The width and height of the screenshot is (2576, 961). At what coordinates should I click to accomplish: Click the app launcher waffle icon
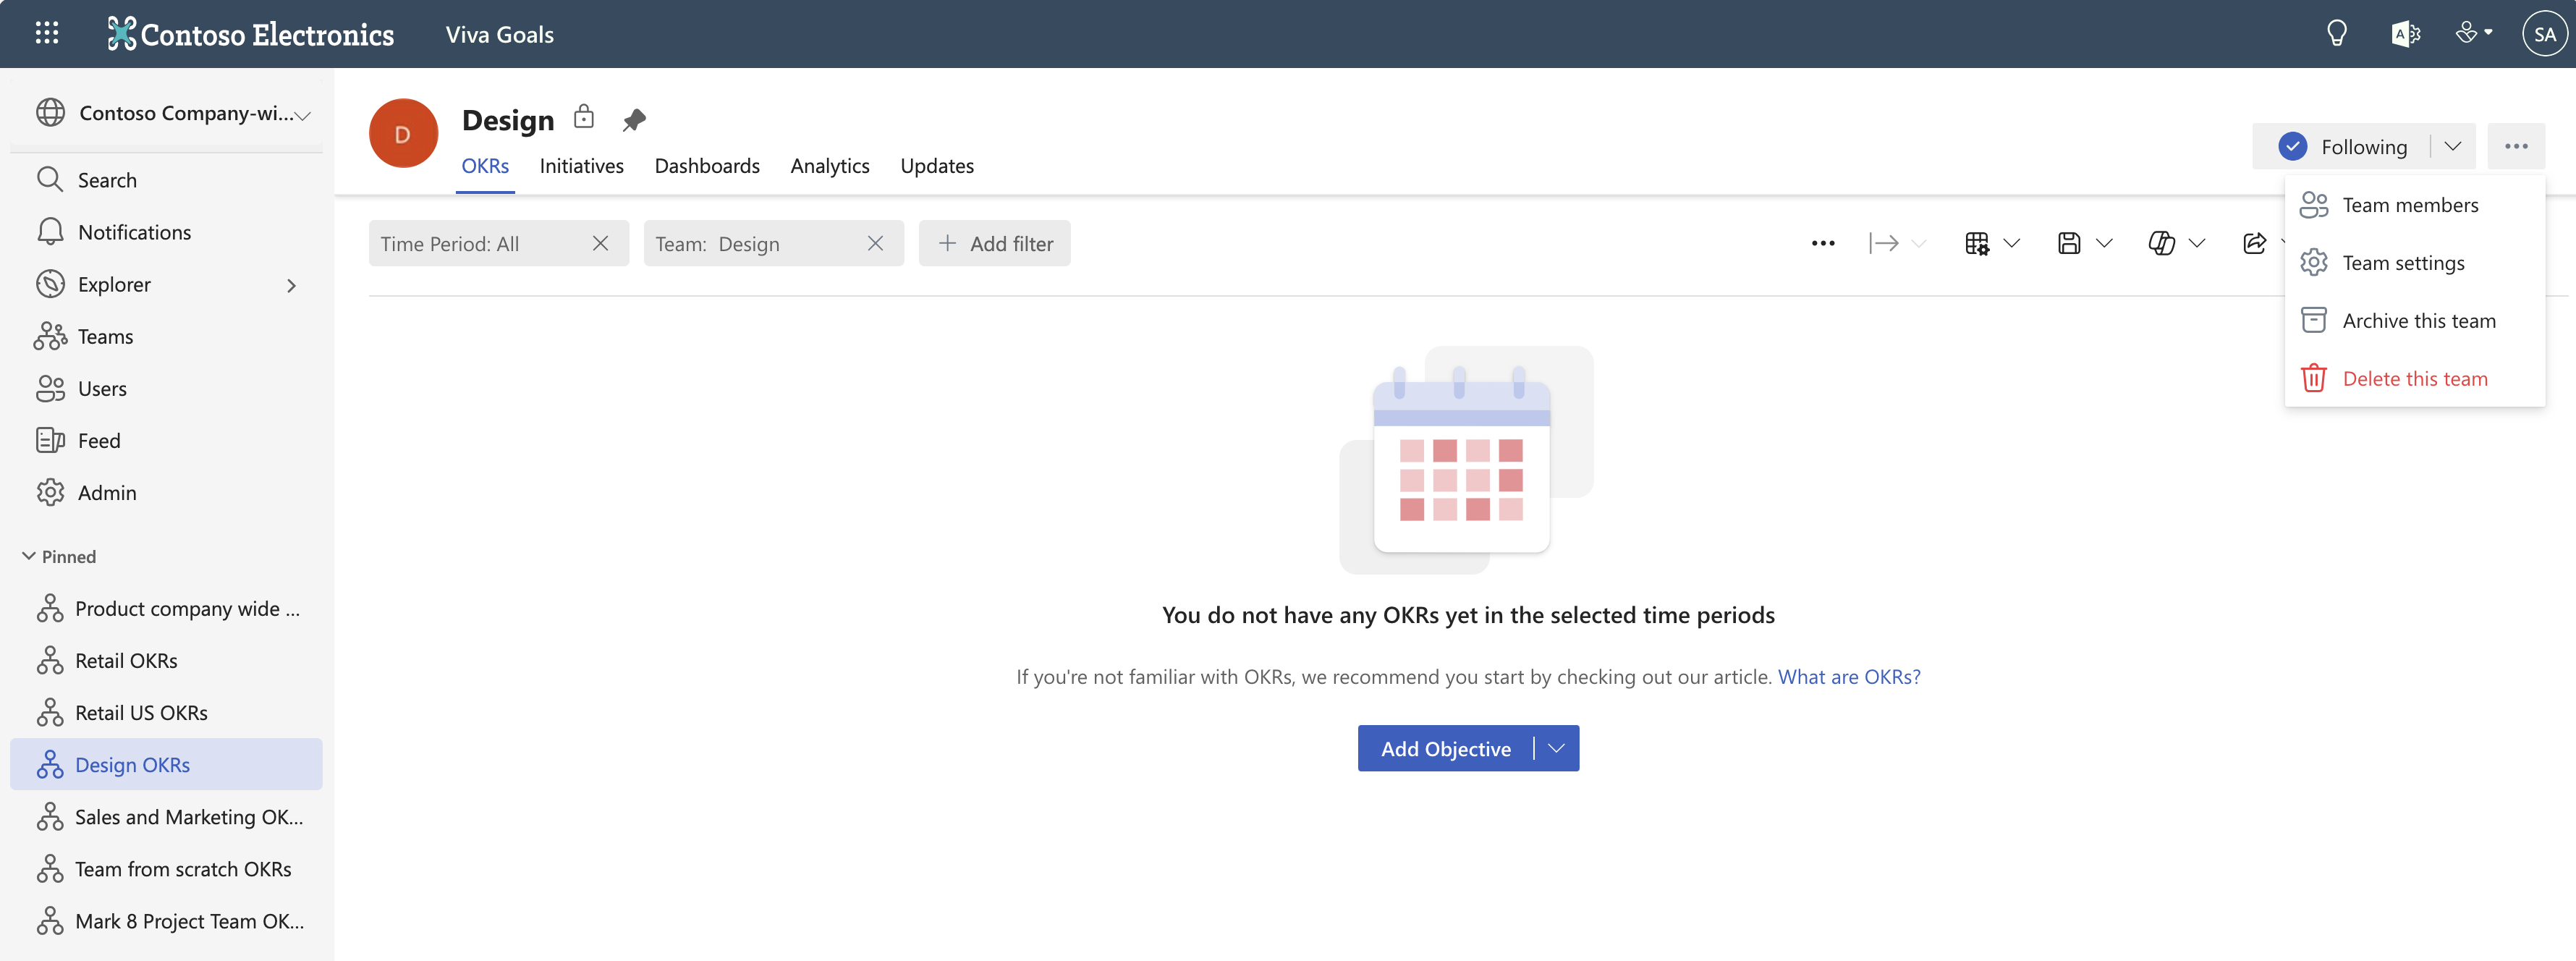tap(46, 34)
